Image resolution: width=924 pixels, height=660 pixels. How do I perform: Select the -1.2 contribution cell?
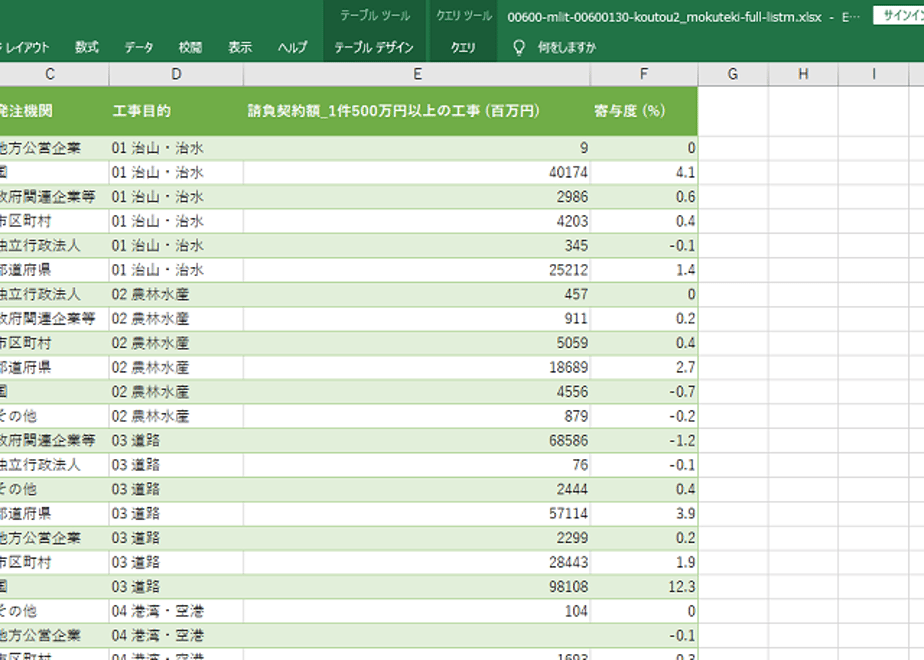click(644, 441)
